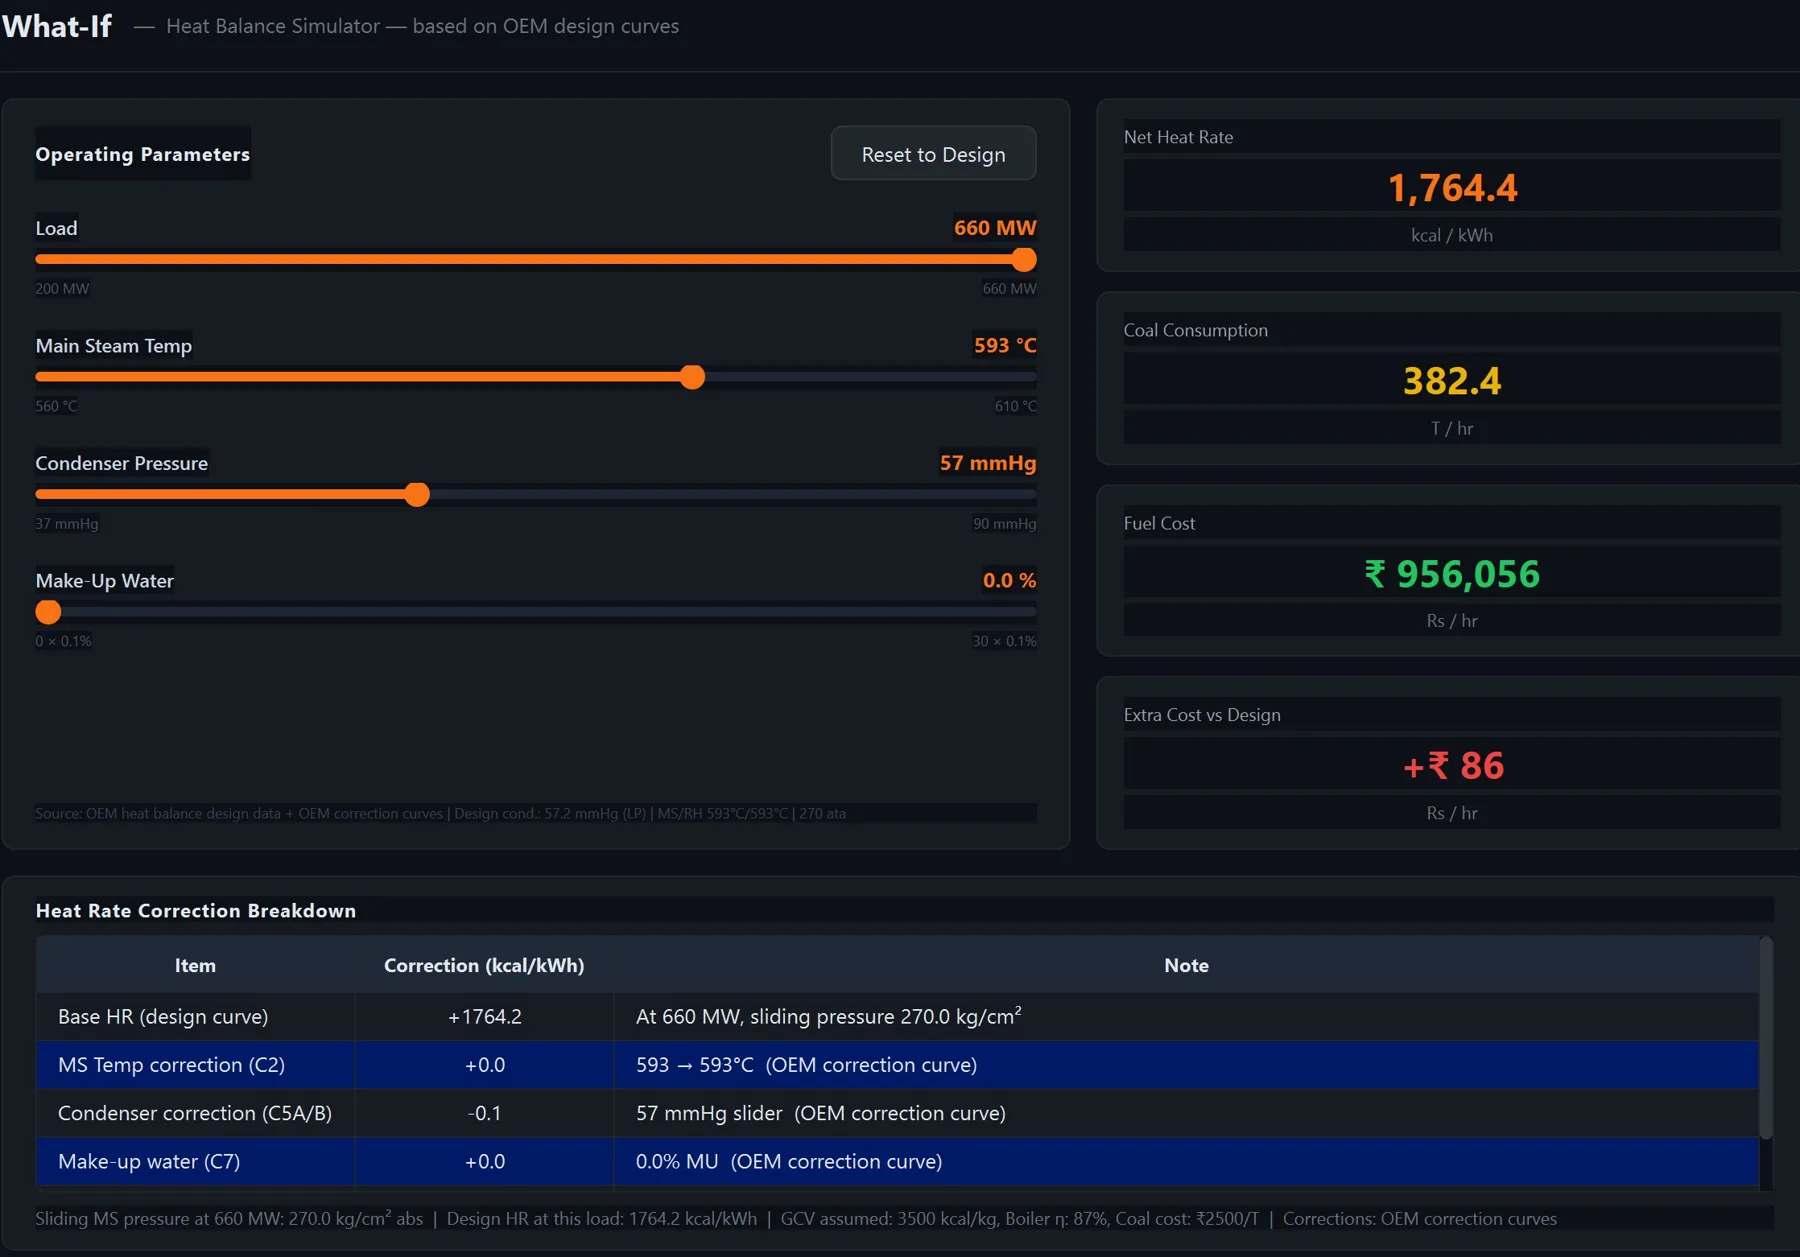Screen dimensions: 1800x1257
Task: Click the What-If page title
Action: (x=57, y=26)
